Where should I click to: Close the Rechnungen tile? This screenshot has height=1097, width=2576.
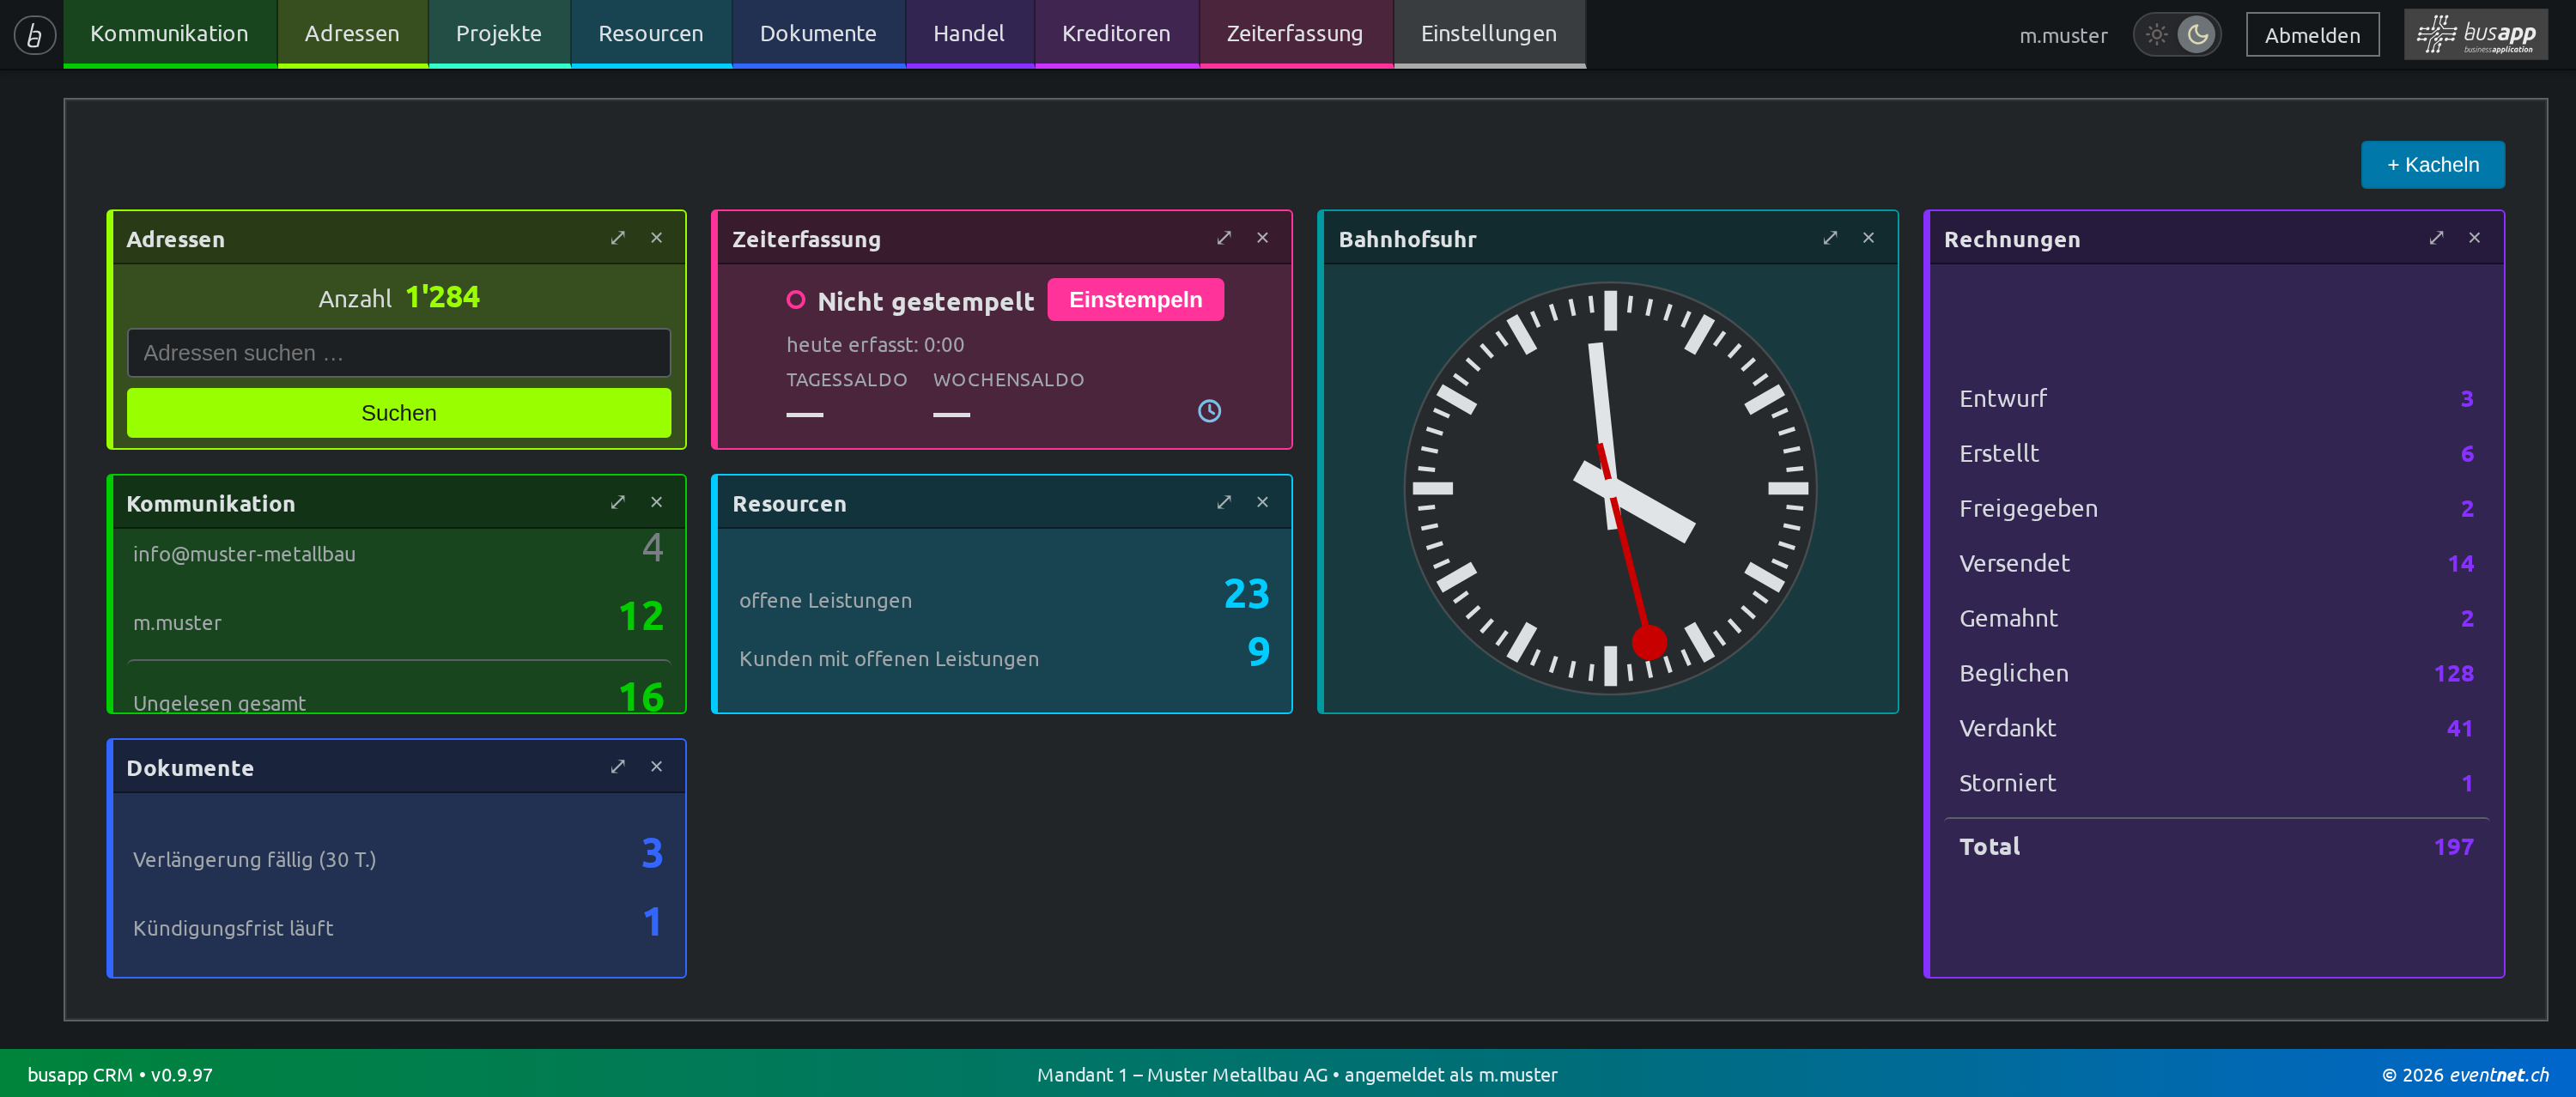coord(2474,238)
